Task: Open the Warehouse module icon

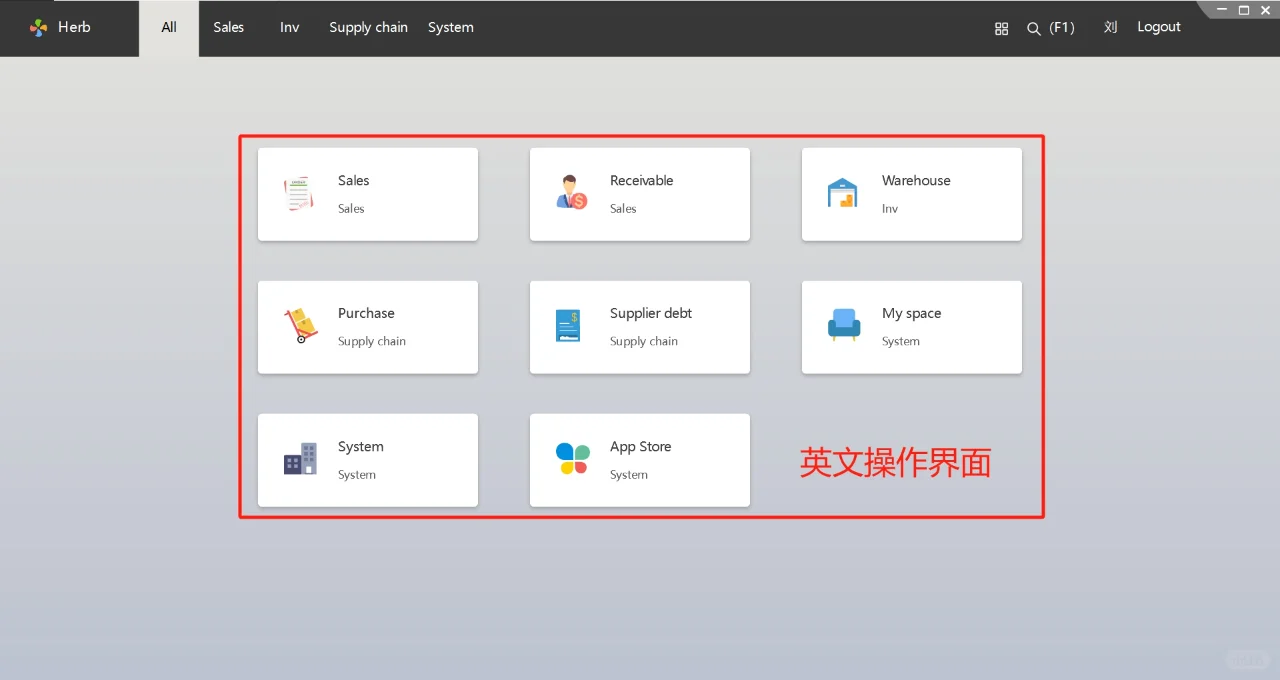Action: 841,194
